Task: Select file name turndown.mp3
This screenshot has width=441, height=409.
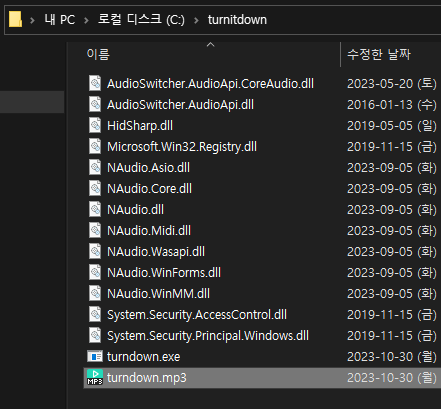Action: coord(147,378)
